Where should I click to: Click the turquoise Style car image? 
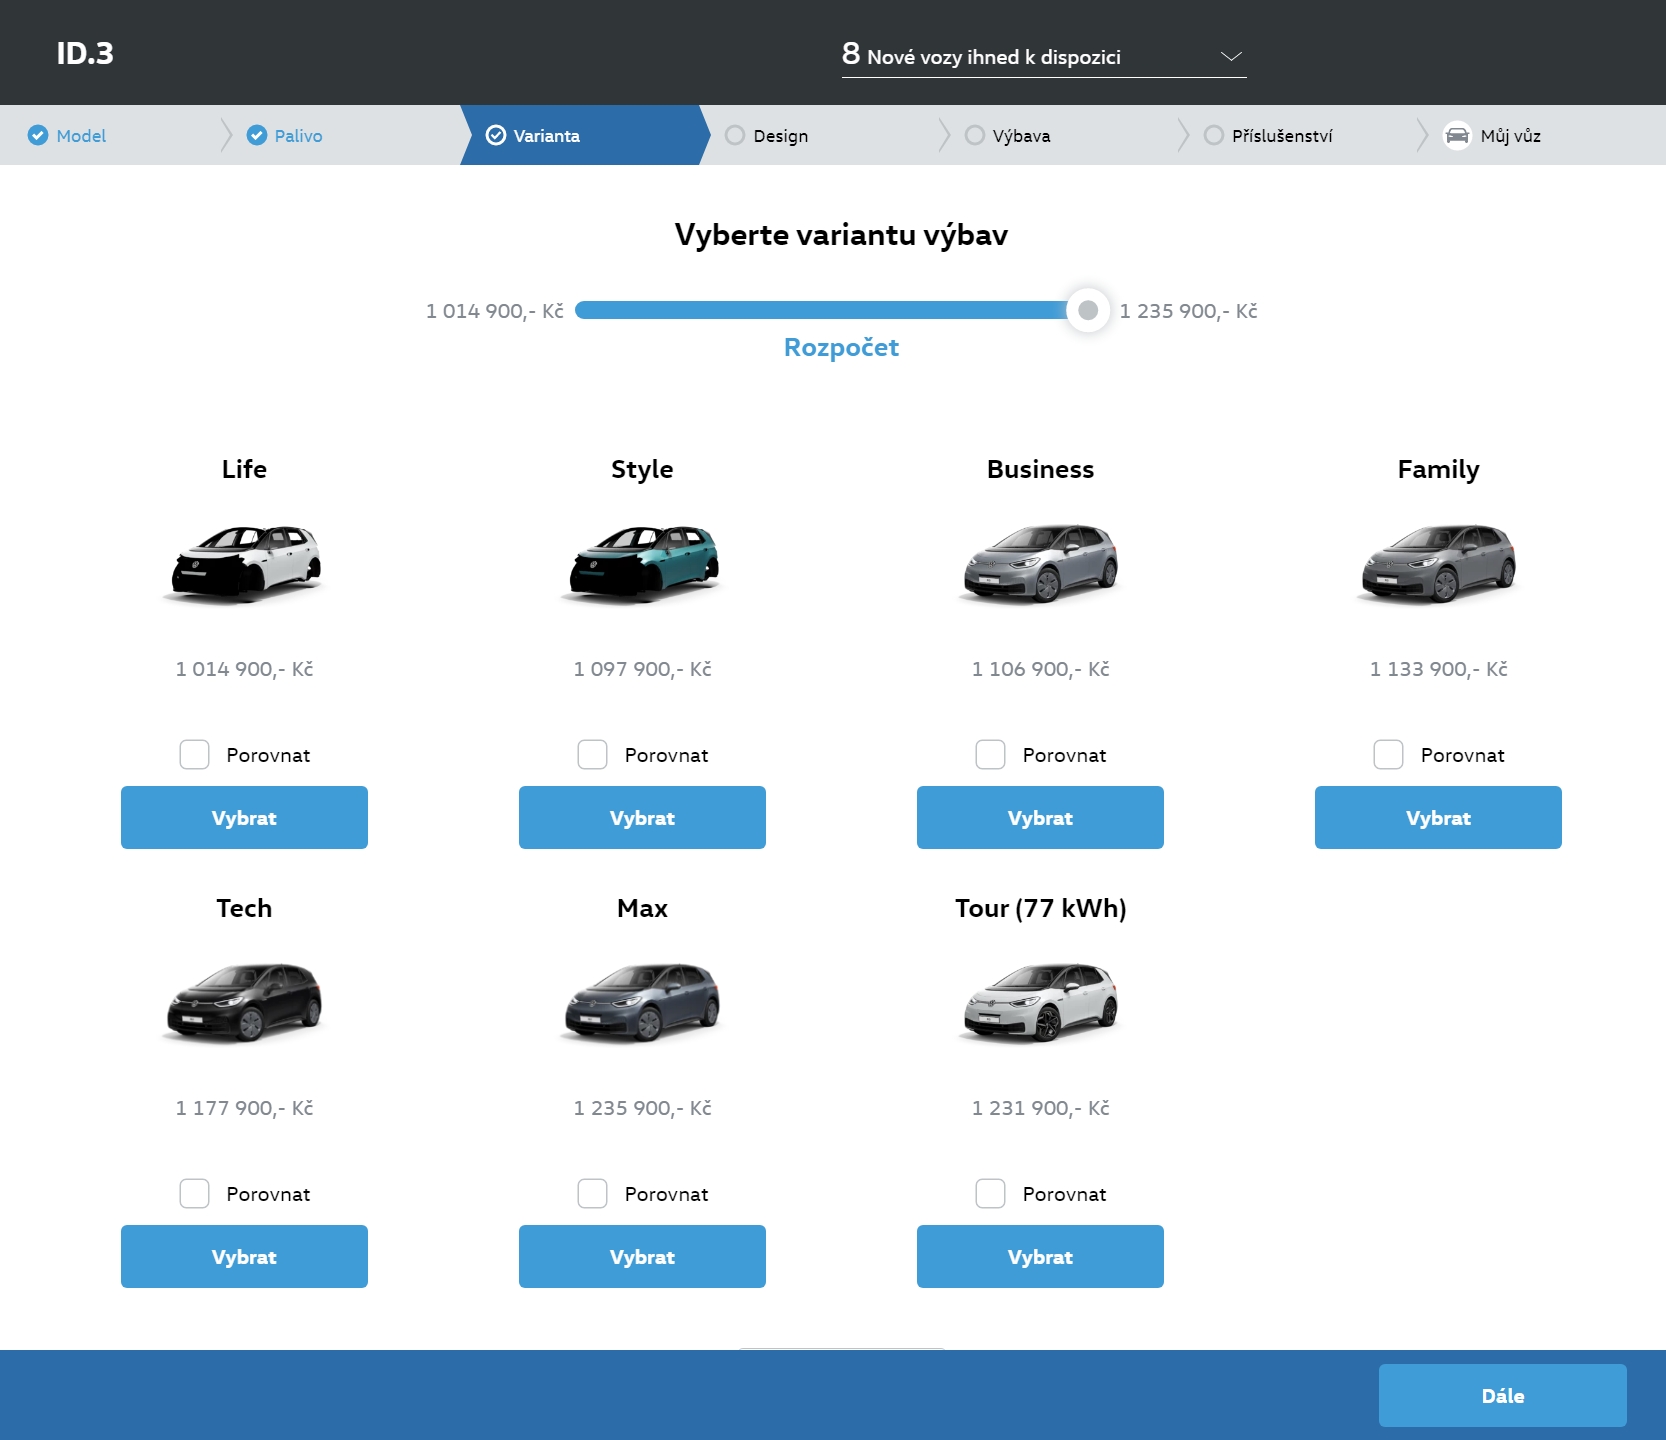click(642, 564)
